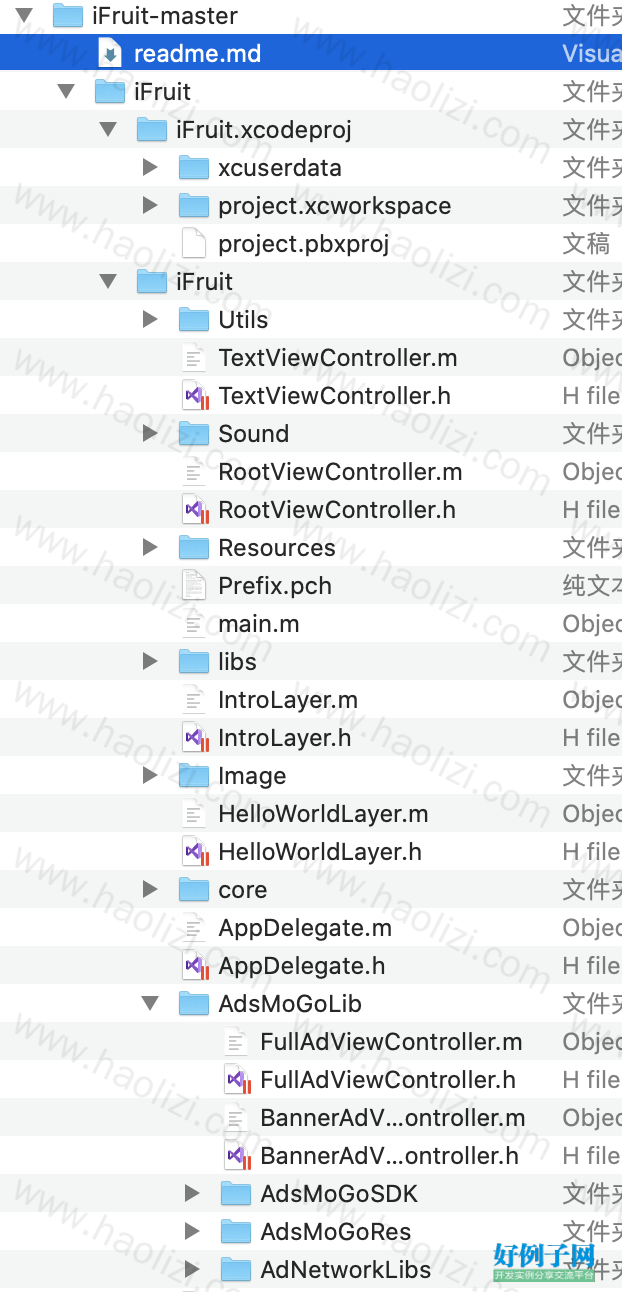Expand the AdsMoGoSDK folder triangle
Image resolution: width=622 pixels, height=1292 pixels.
click(192, 1194)
